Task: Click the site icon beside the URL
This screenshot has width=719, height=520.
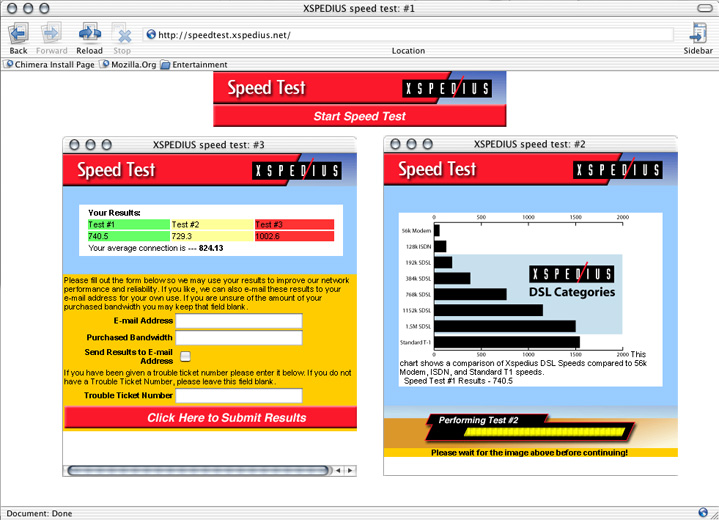Action: click(x=151, y=35)
